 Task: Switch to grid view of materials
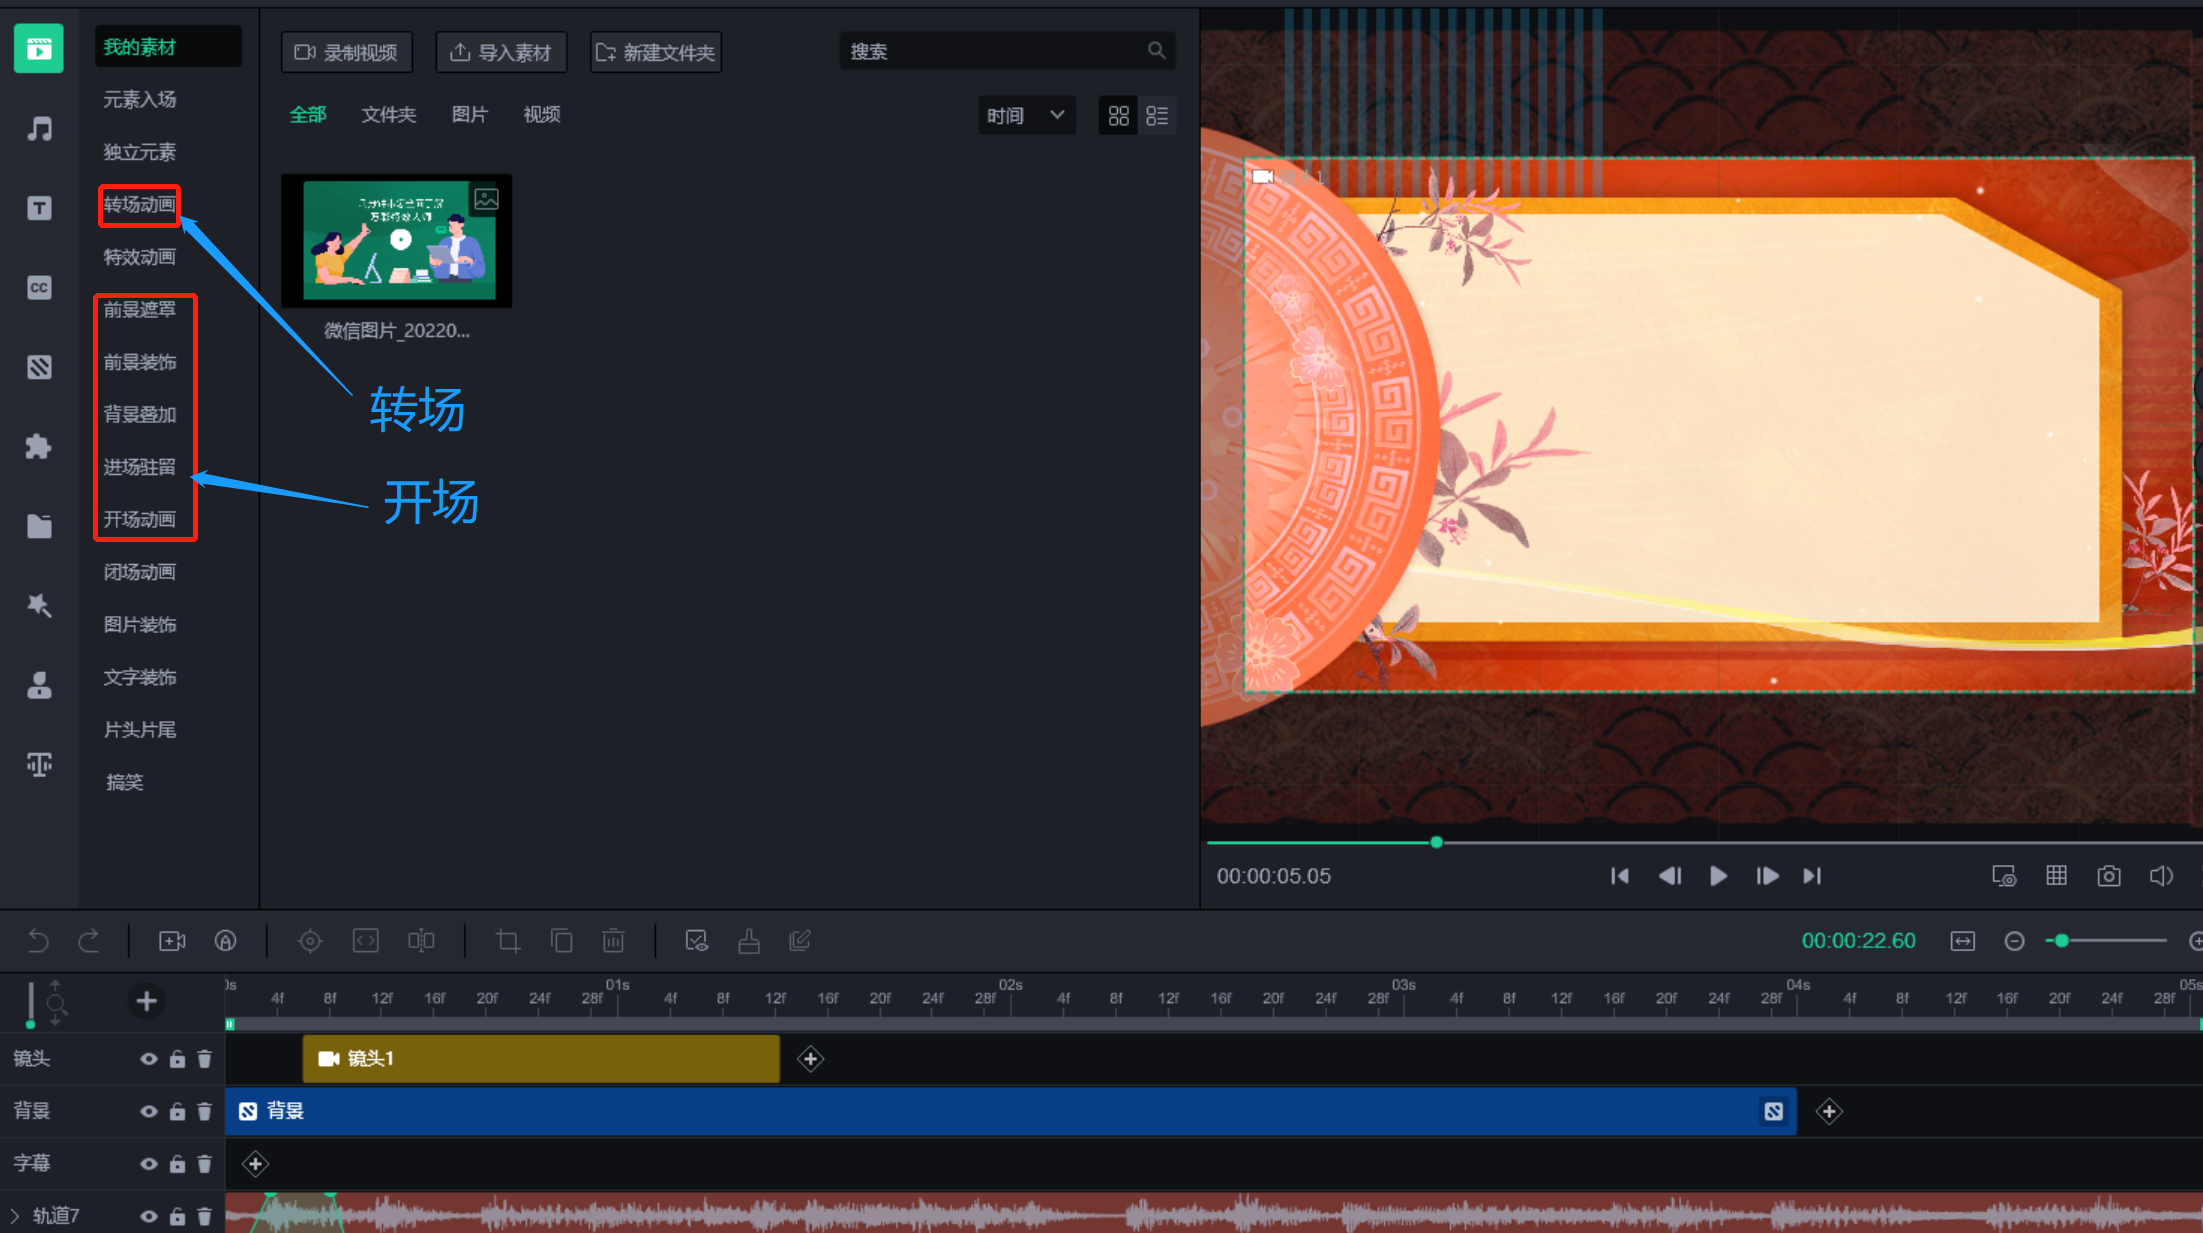pos(1118,116)
